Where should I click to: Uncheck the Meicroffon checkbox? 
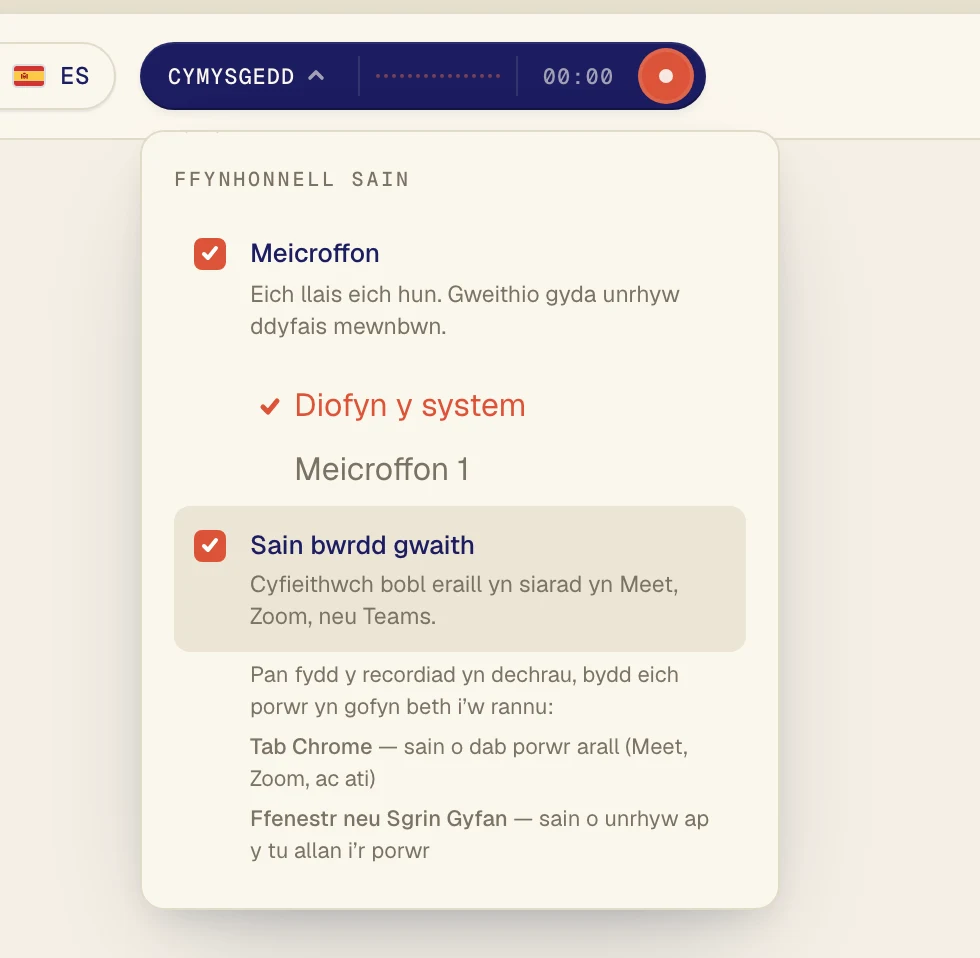pos(210,254)
